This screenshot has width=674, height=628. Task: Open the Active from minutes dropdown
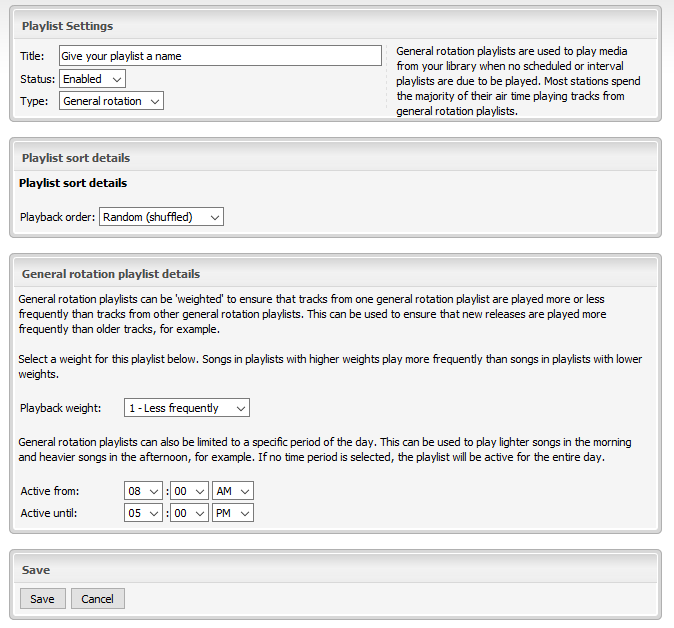pyautogui.click(x=187, y=491)
